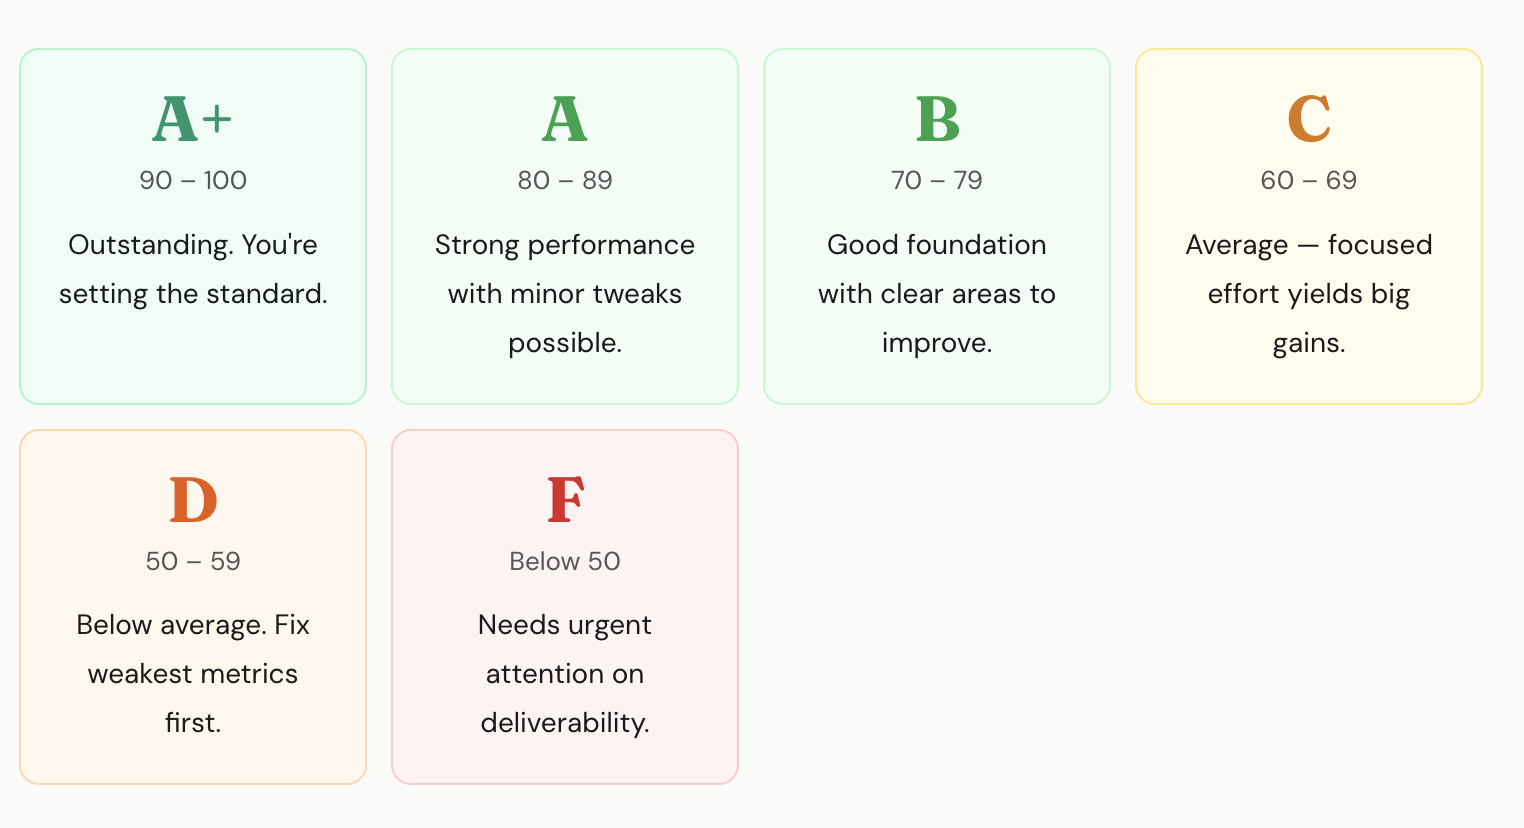Click empty space at bottom of A+ card
1524x828 pixels.
pos(193,365)
